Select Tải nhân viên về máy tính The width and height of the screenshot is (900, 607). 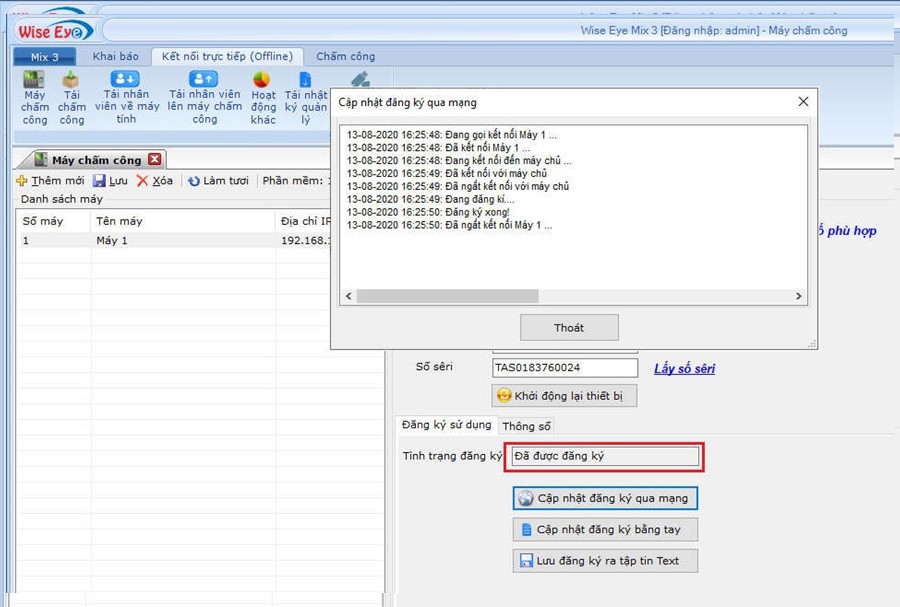[127, 98]
